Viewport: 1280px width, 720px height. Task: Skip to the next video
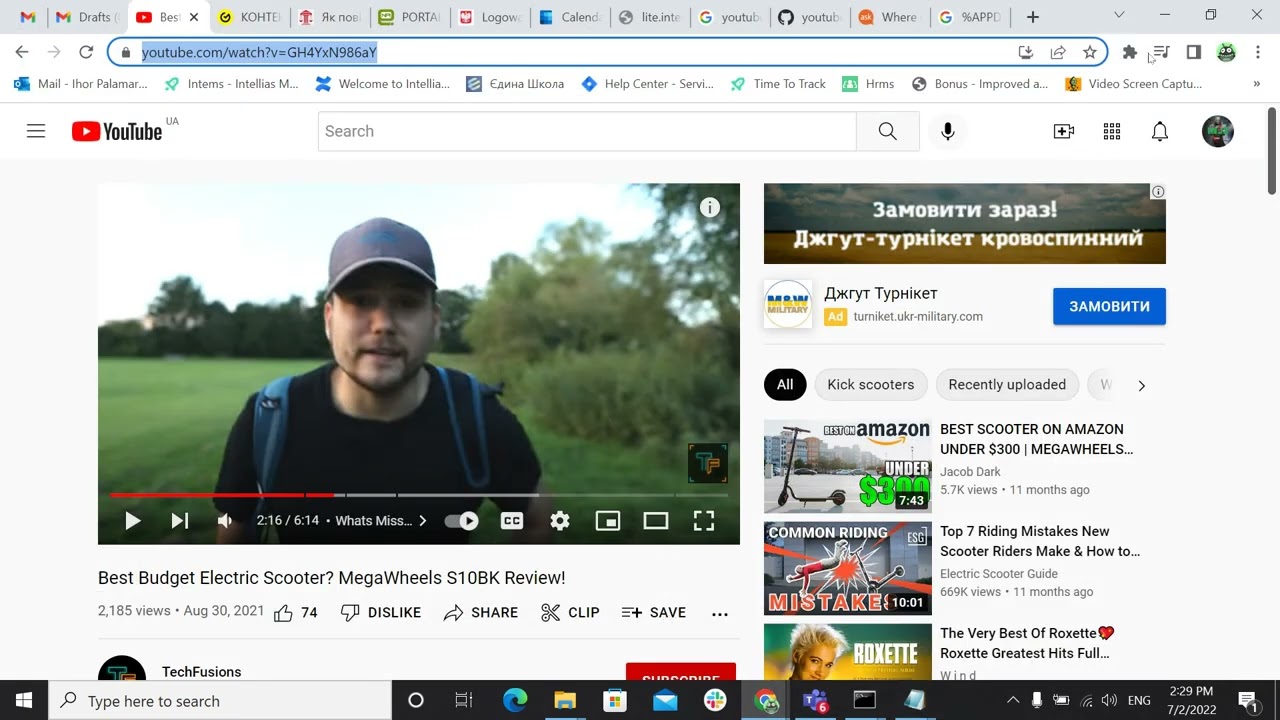coord(180,520)
